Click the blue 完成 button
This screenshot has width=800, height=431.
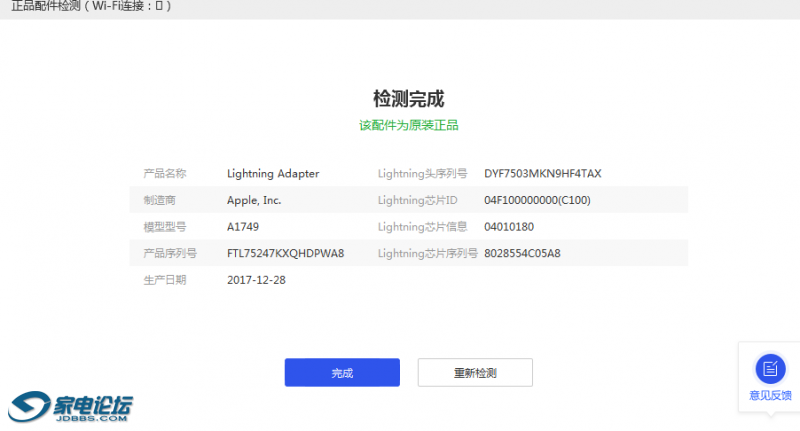(342, 372)
